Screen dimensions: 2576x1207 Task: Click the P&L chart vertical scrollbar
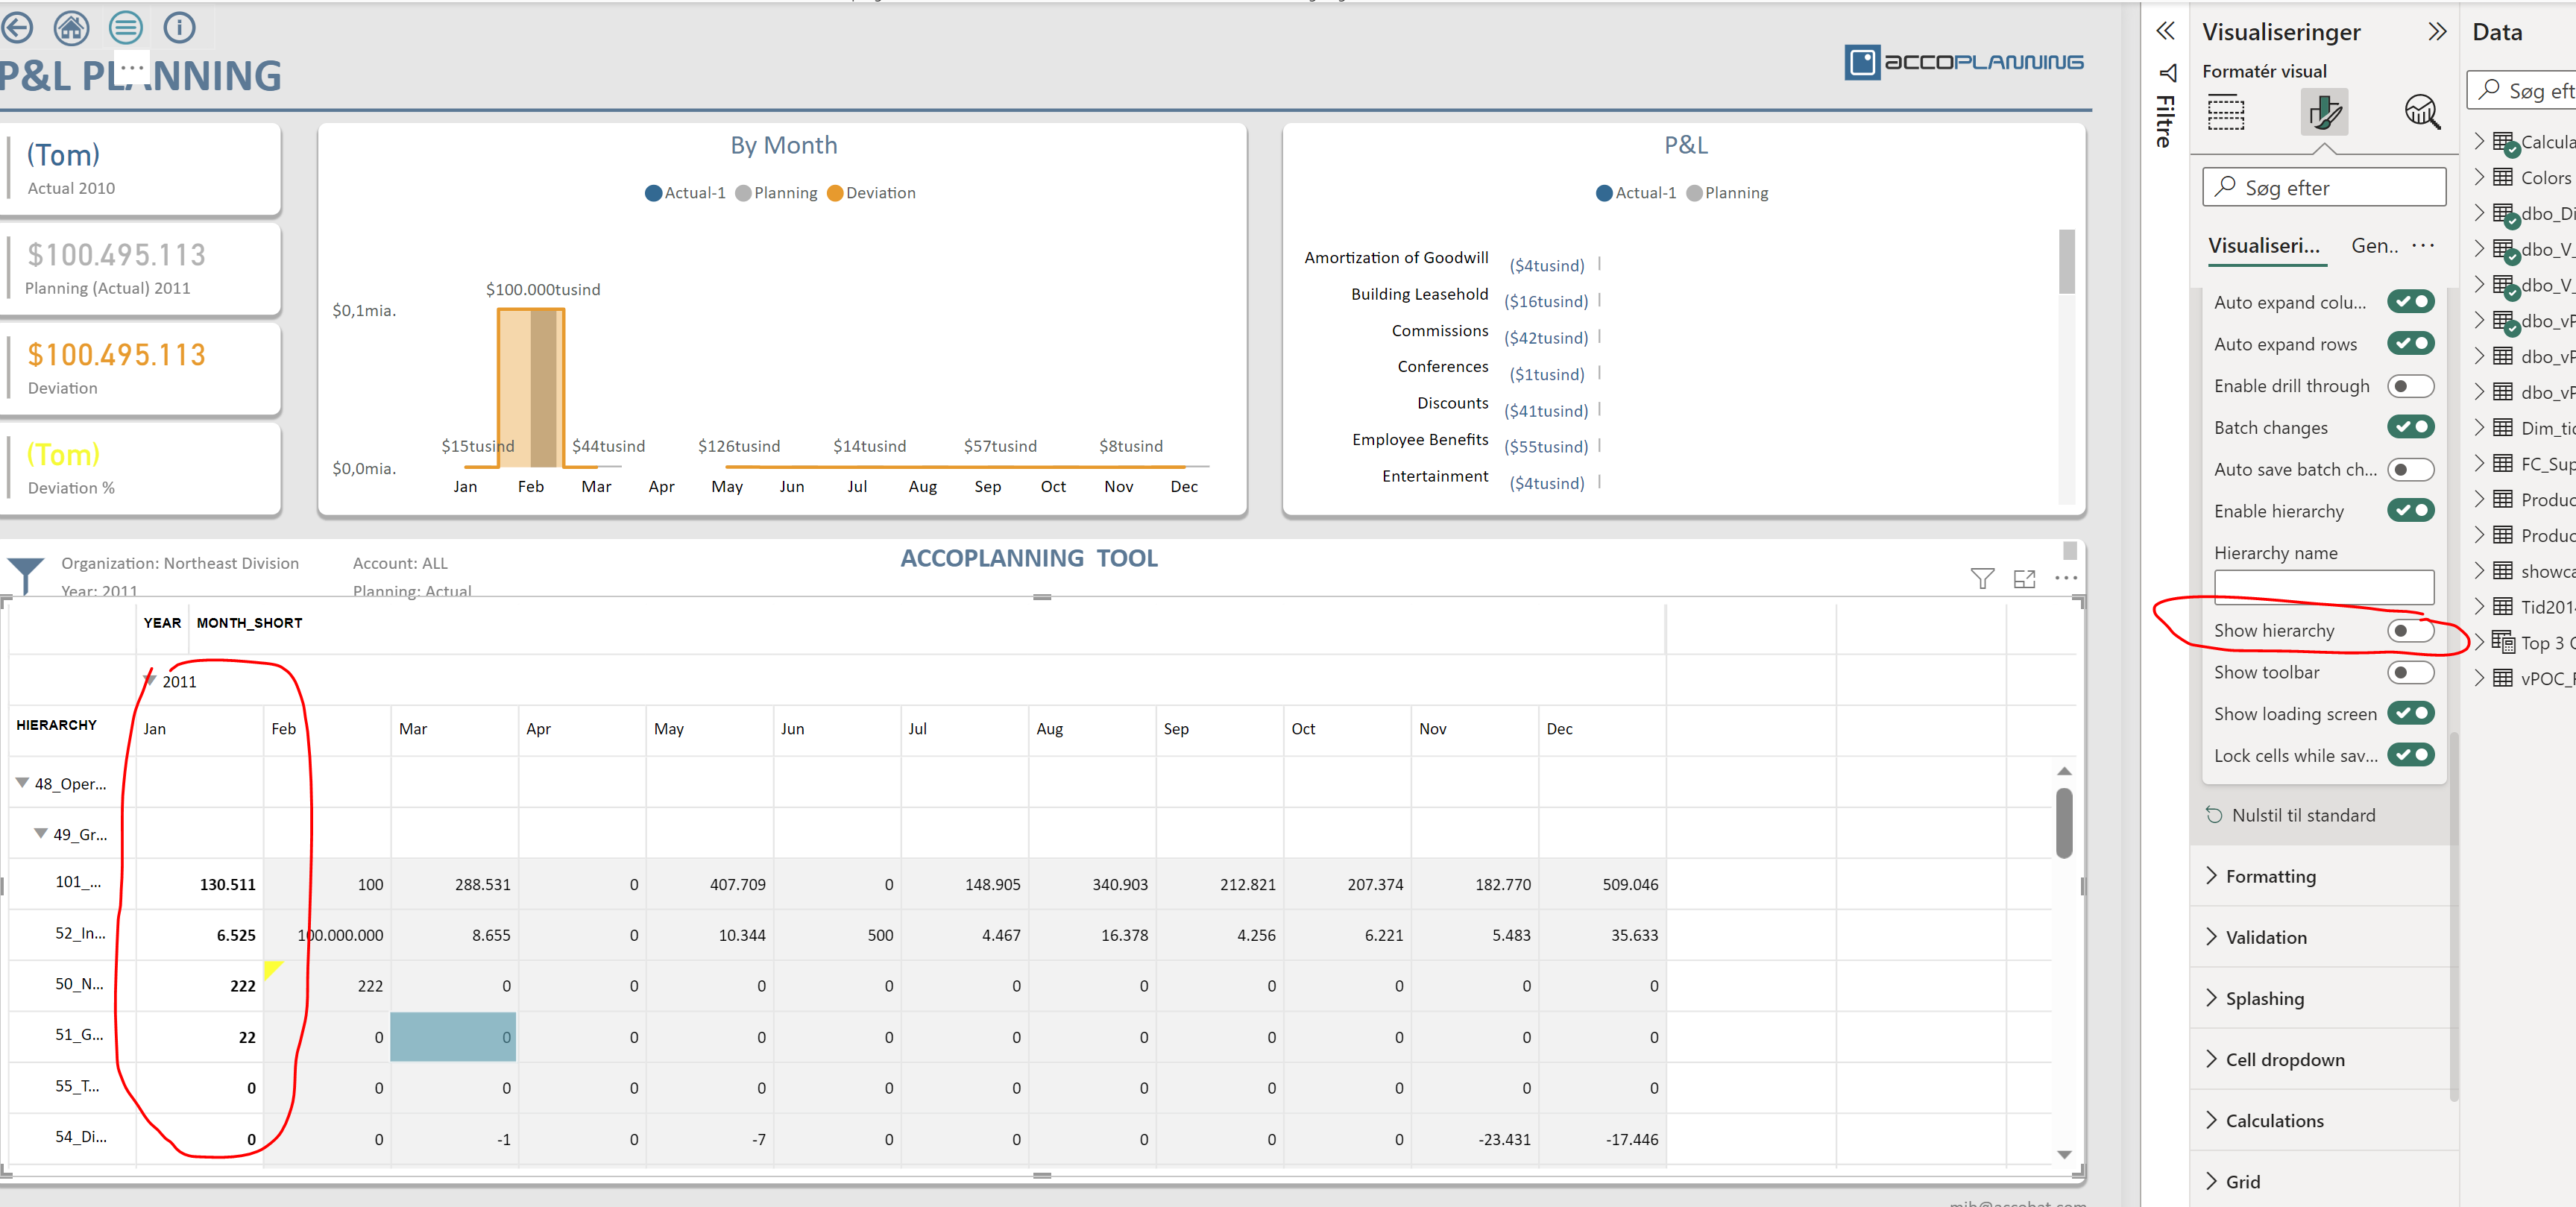coord(2066,262)
